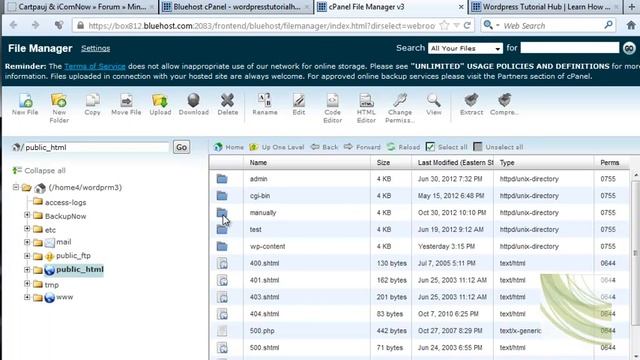The width and height of the screenshot is (640, 360).
Task: Click the Unselect all checkbox icon
Action: (x=478, y=147)
